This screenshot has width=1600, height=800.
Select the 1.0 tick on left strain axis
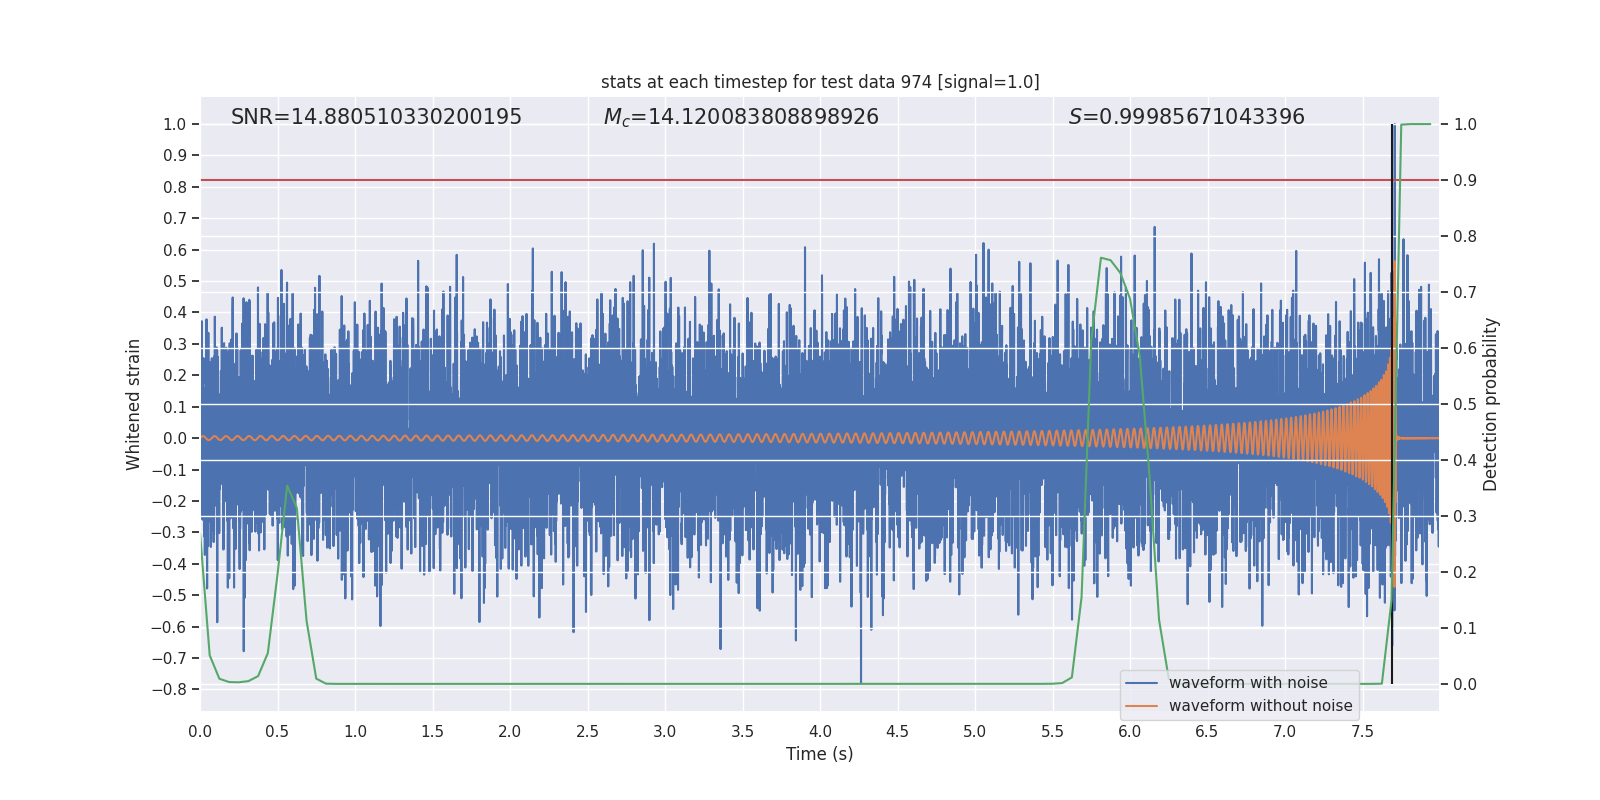175,124
